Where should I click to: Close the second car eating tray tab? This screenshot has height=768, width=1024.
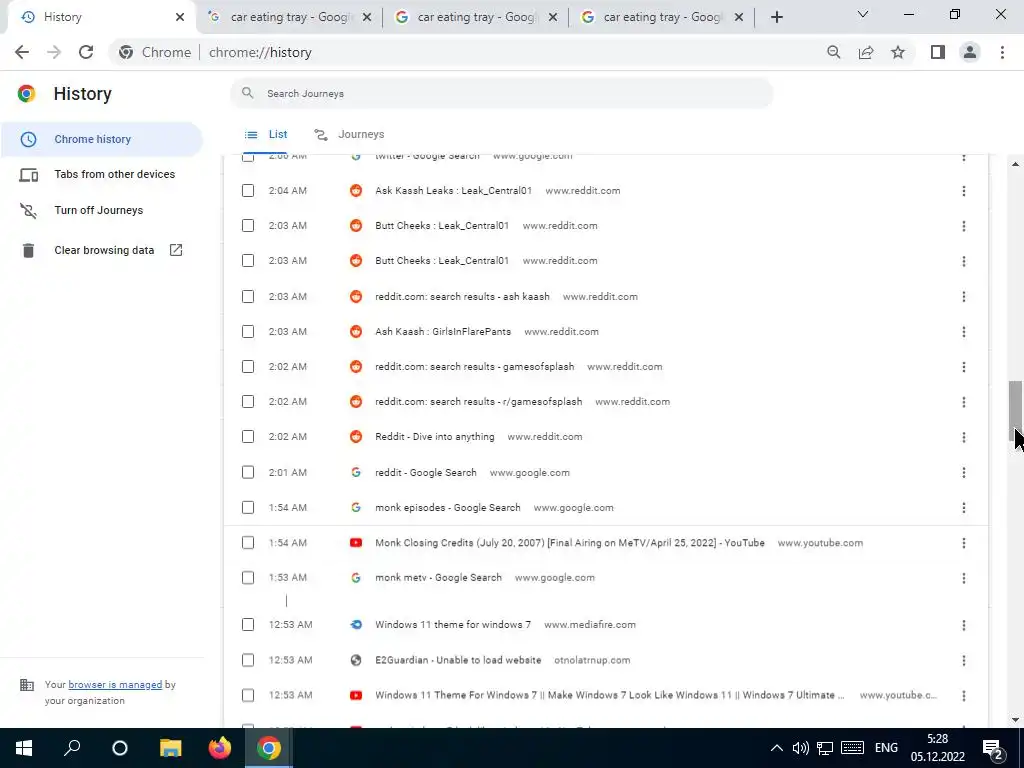pos(553,18)
